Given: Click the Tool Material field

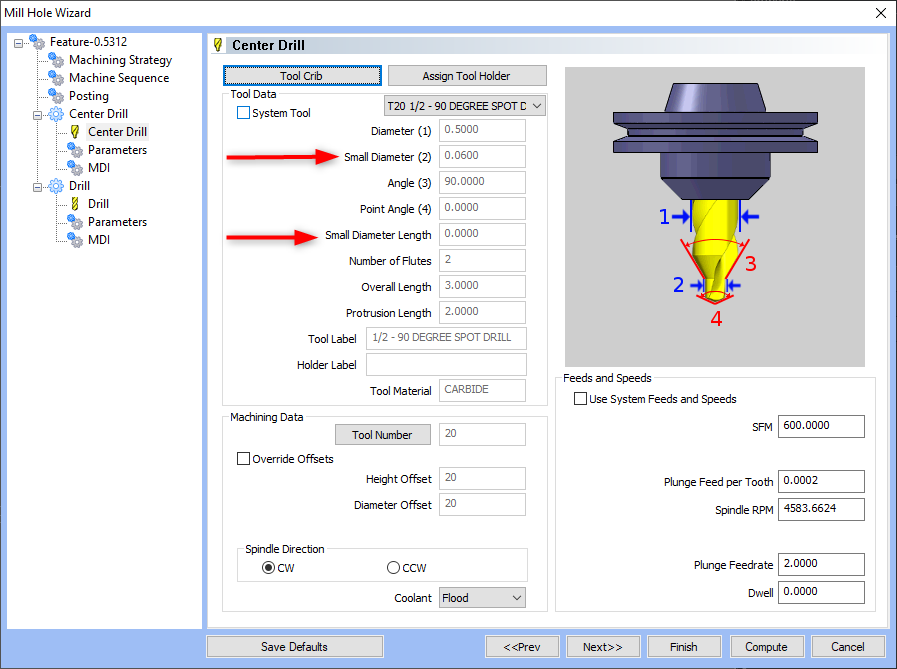Looking at the screenshot, I should click(482, 390).
